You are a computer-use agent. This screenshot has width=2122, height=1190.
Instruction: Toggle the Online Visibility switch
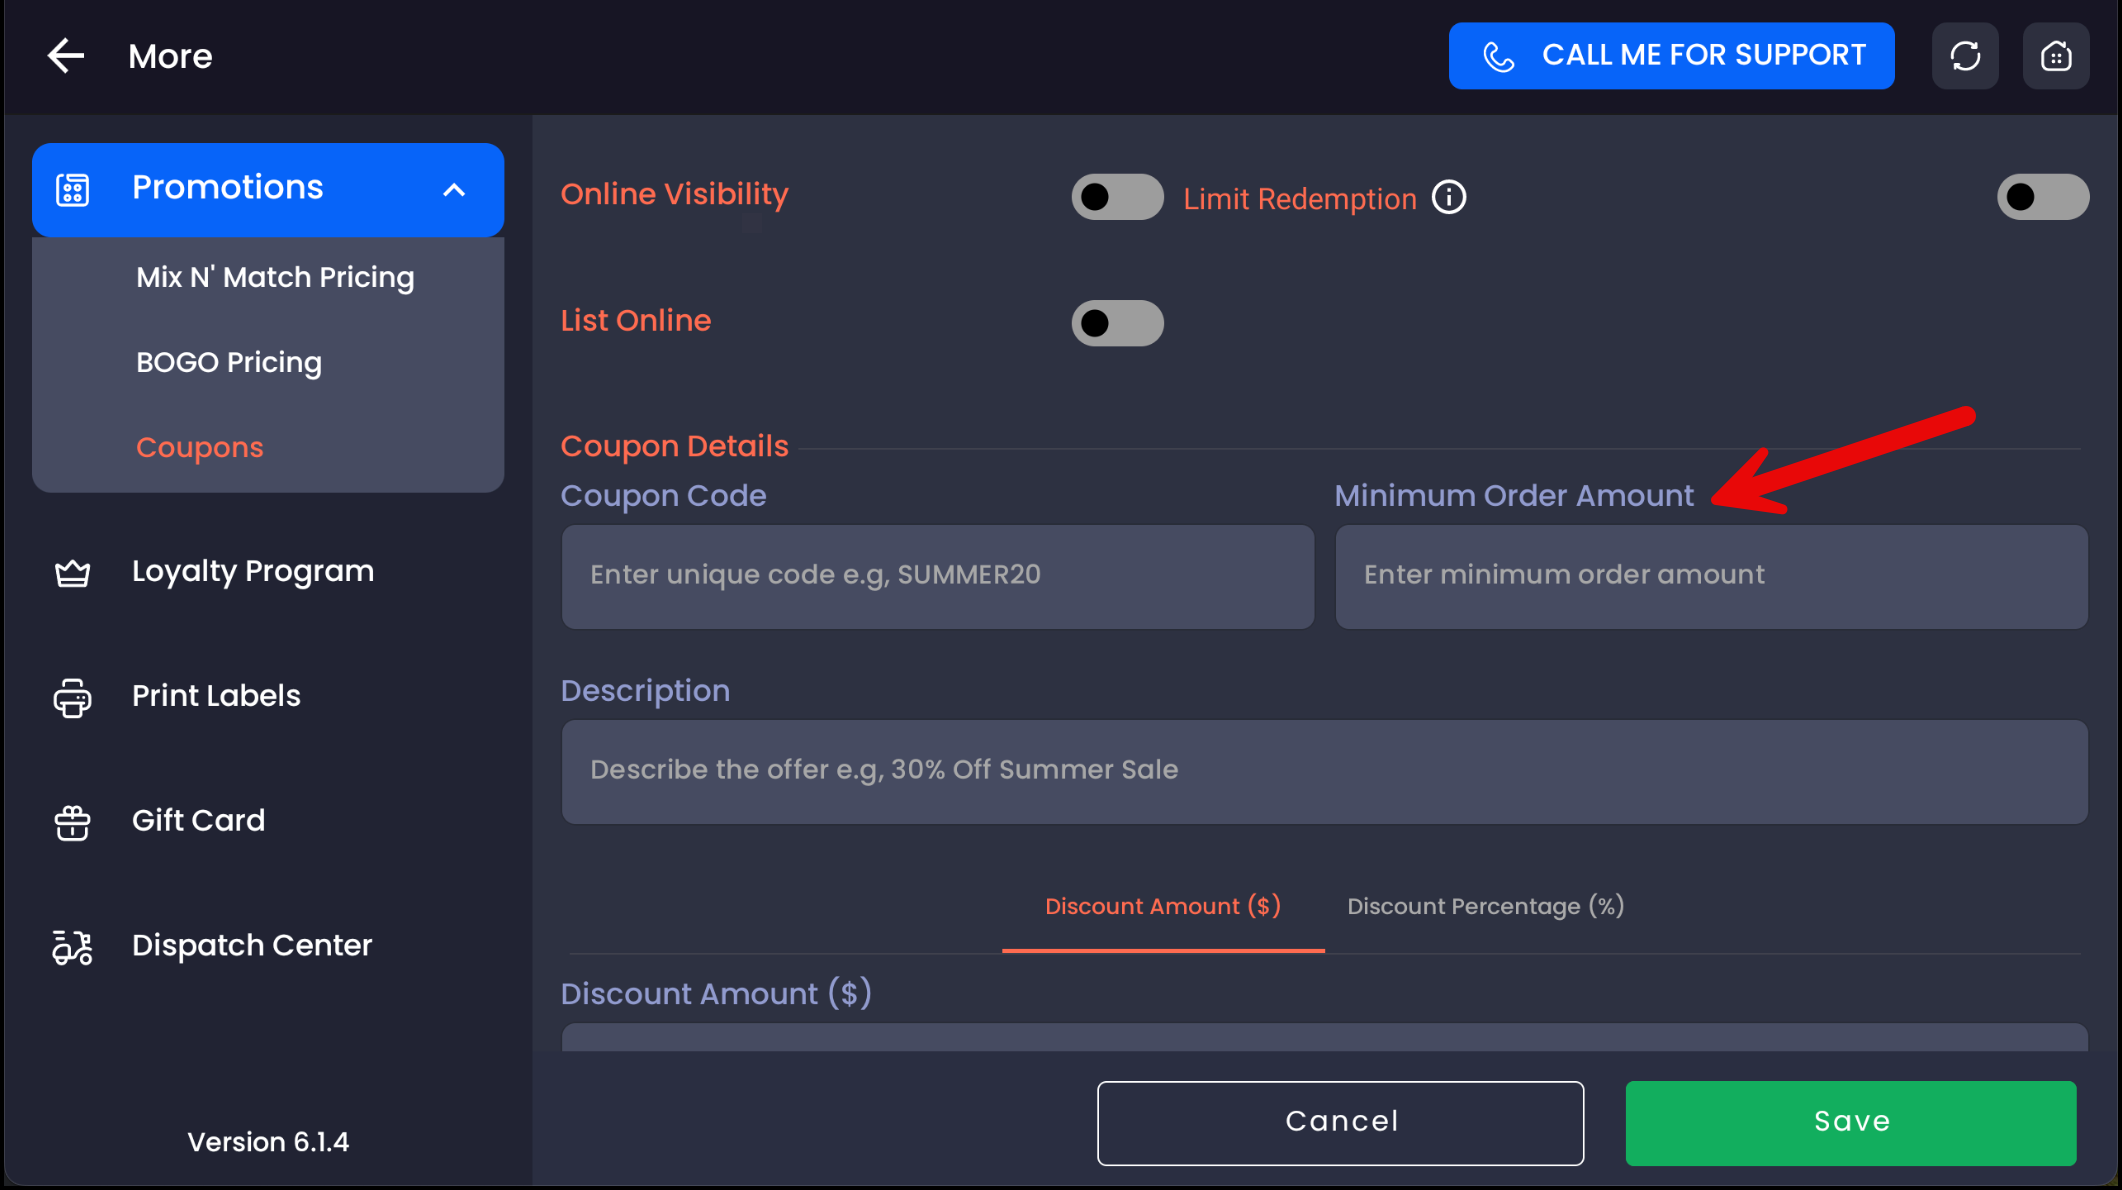[1117, 196]
